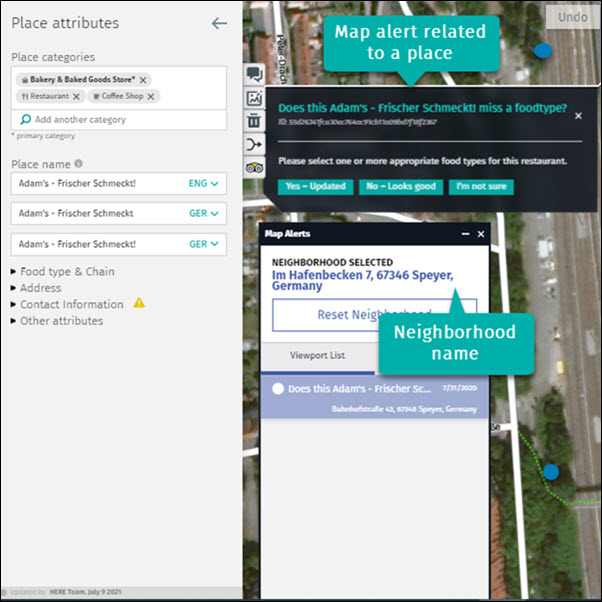
Task: Expand the Contact Information section
Action: click(x=67, y=304)
